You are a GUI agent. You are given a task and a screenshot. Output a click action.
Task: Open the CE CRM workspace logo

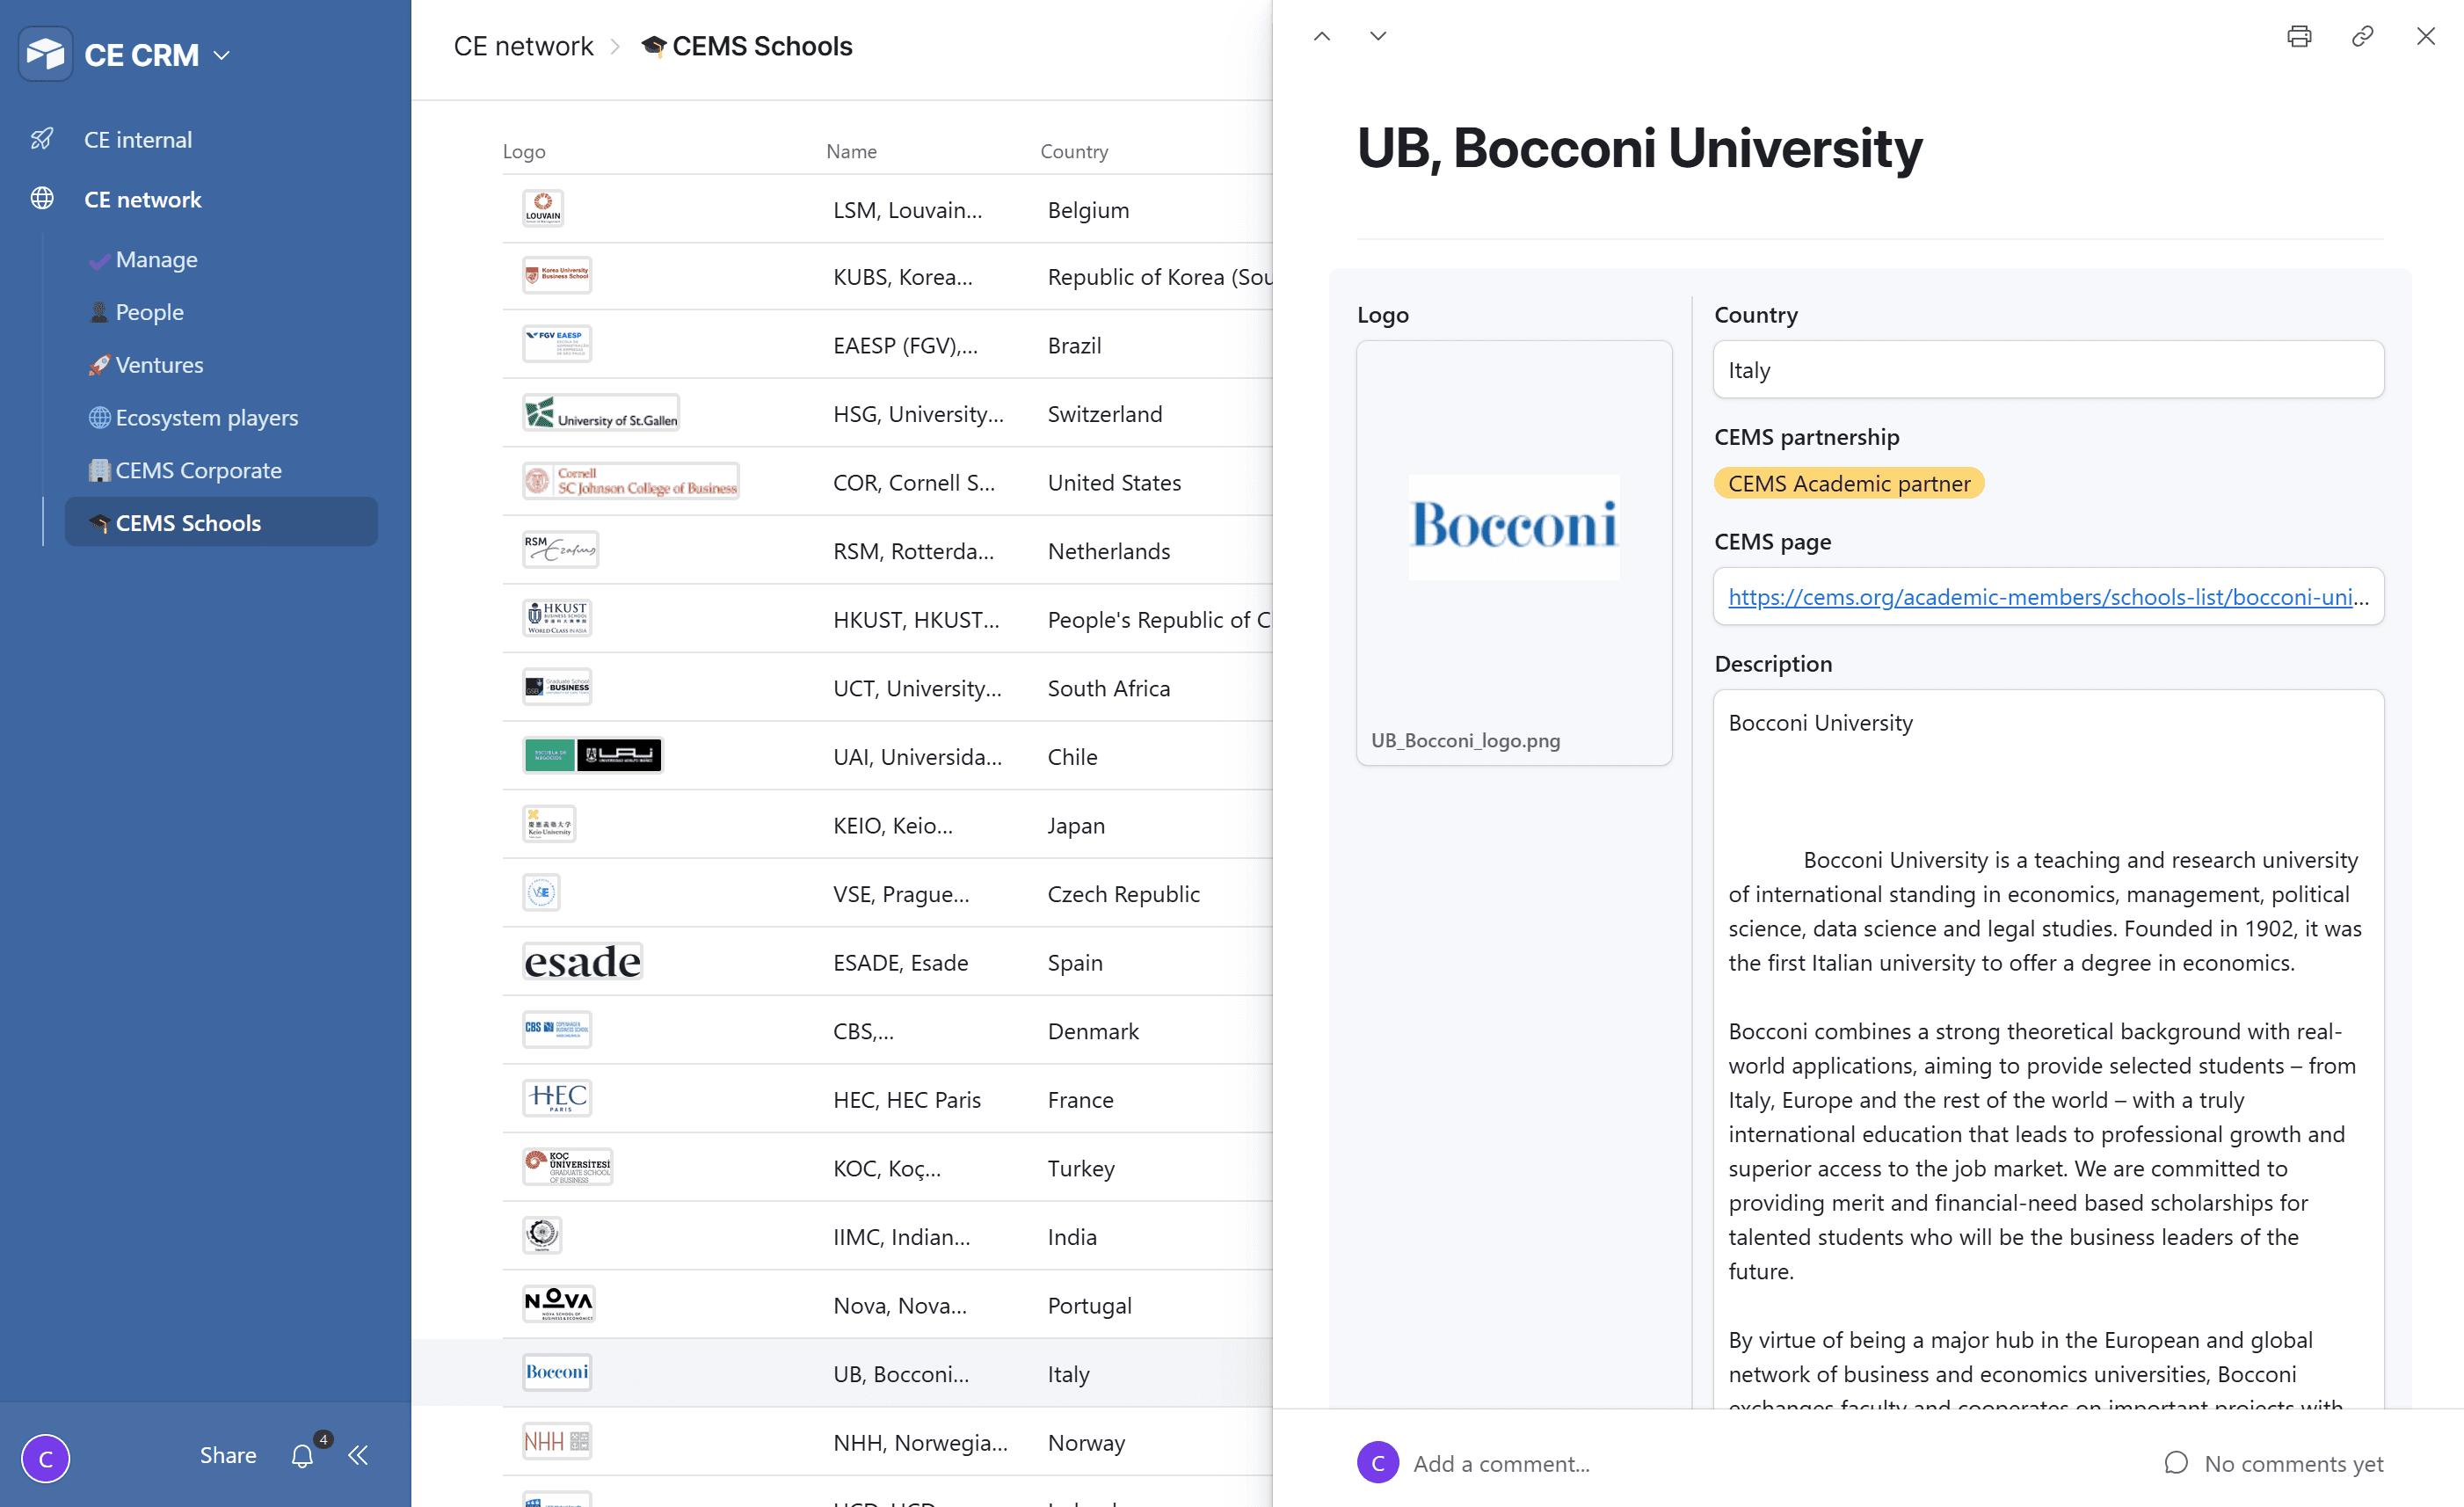(x=45, y=54)
